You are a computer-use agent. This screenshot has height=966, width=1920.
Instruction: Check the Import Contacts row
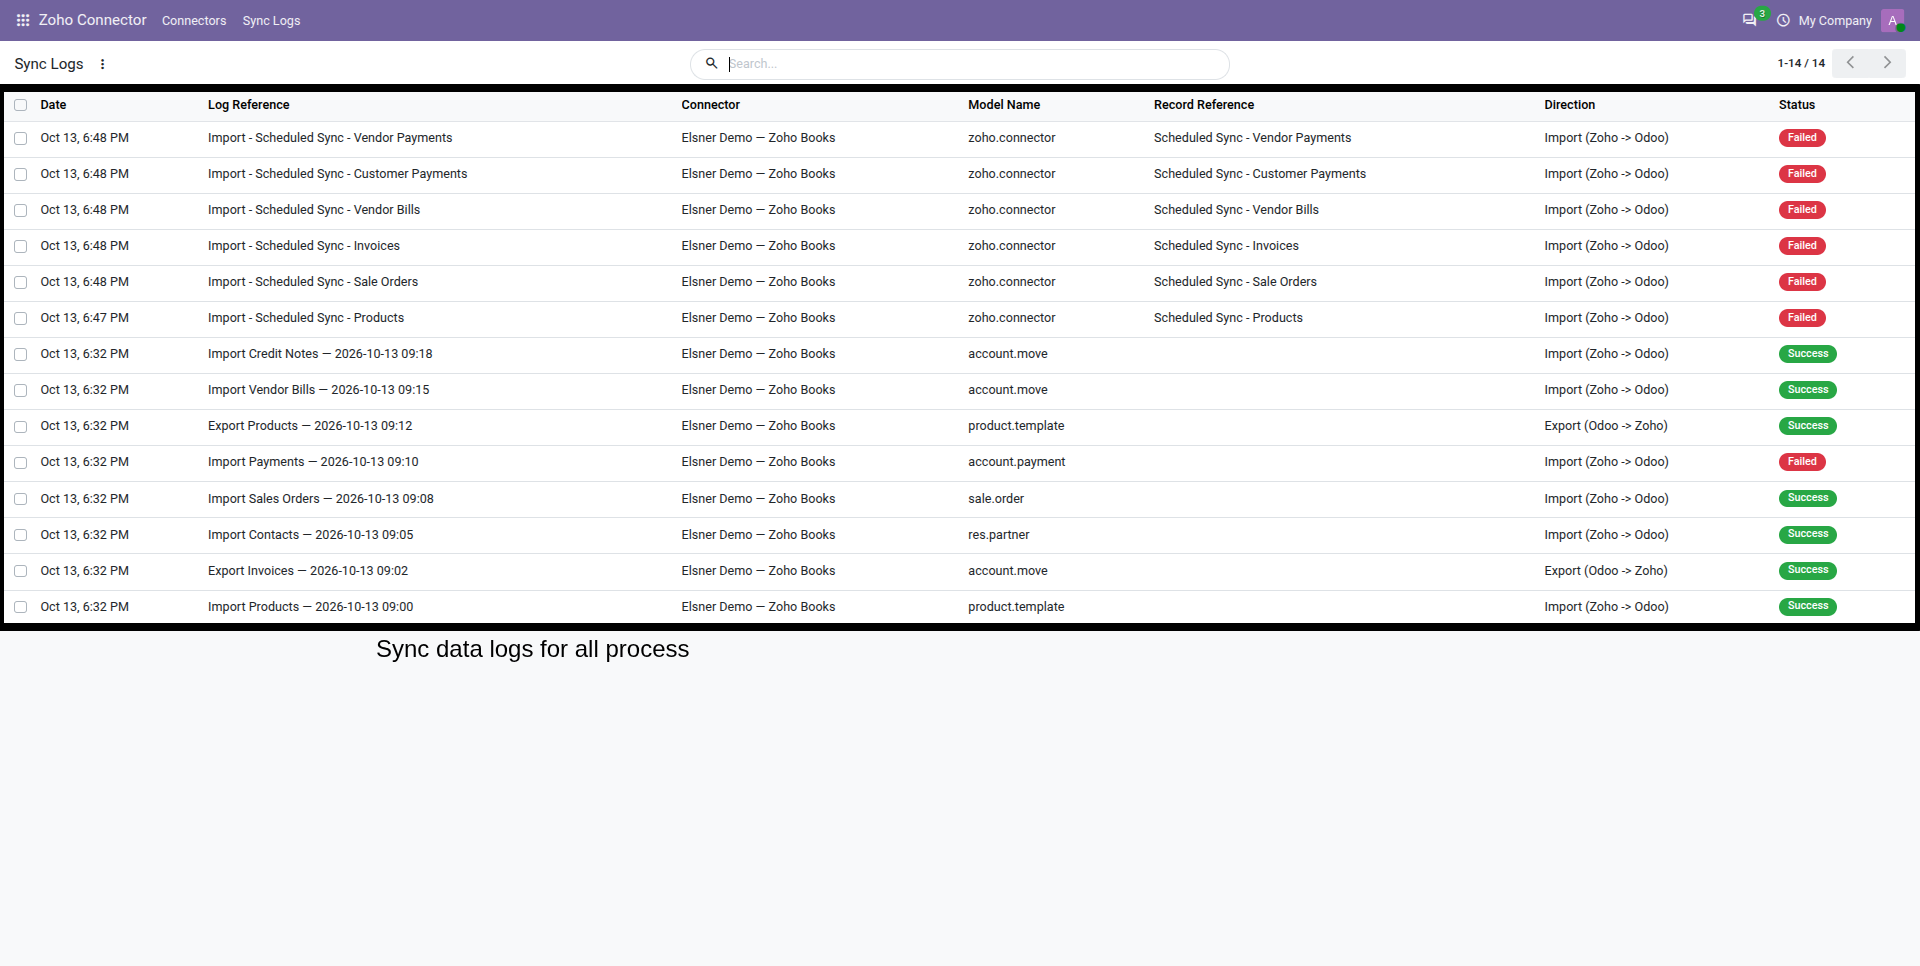(x=20, y=535)
